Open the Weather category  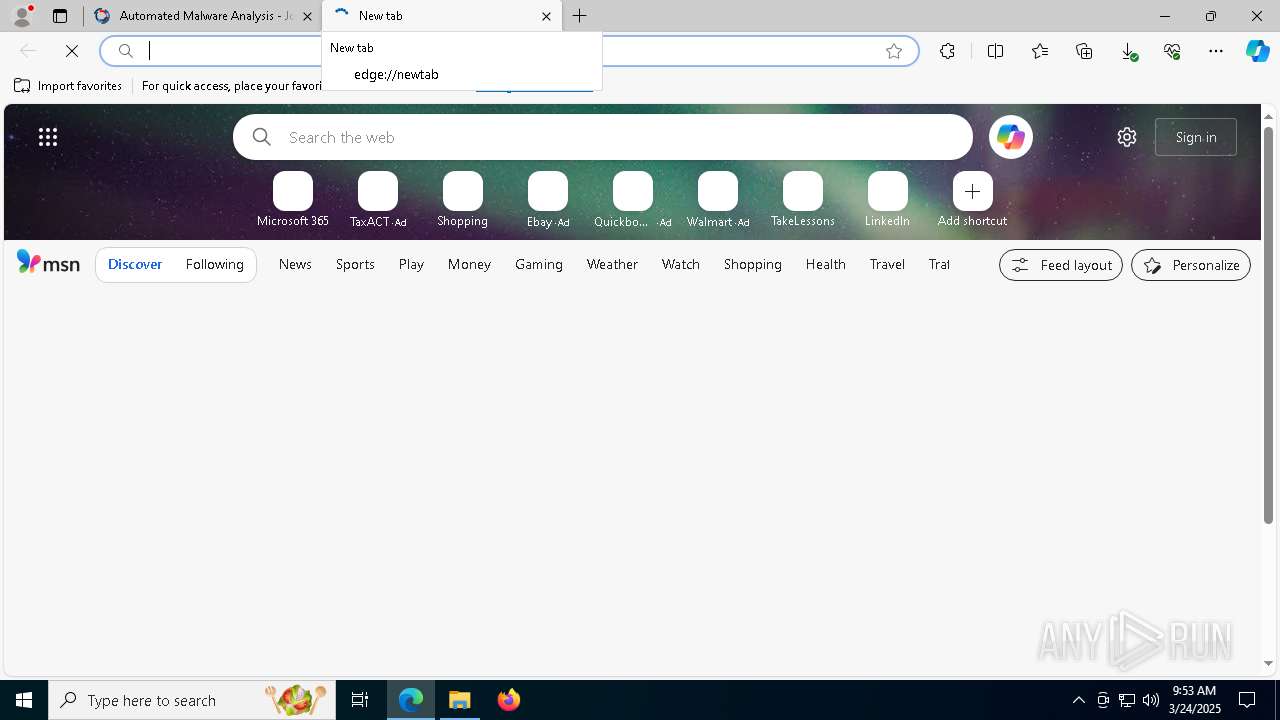pyautogui.click(x=612, y=264)
